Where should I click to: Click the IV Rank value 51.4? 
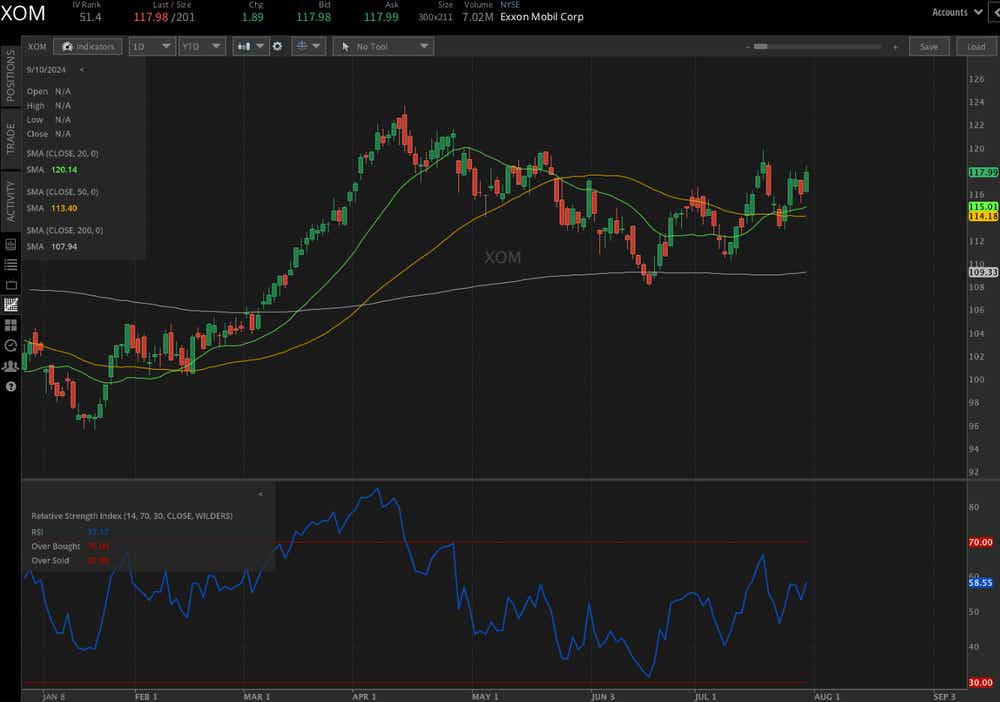coord(90,17)
